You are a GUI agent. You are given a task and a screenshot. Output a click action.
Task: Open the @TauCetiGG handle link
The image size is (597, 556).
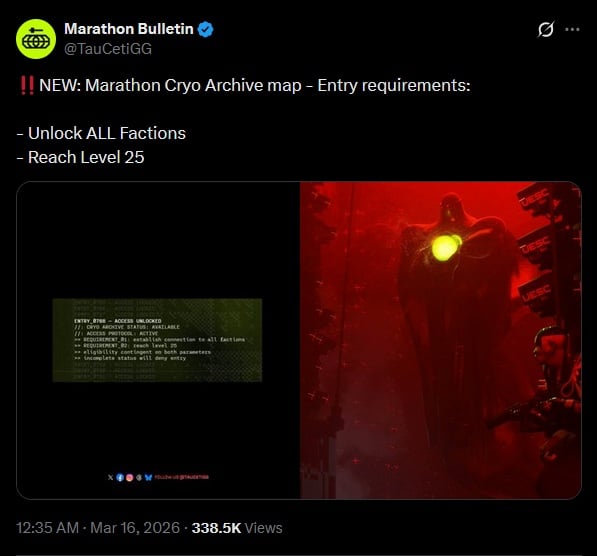pos(108,49)
